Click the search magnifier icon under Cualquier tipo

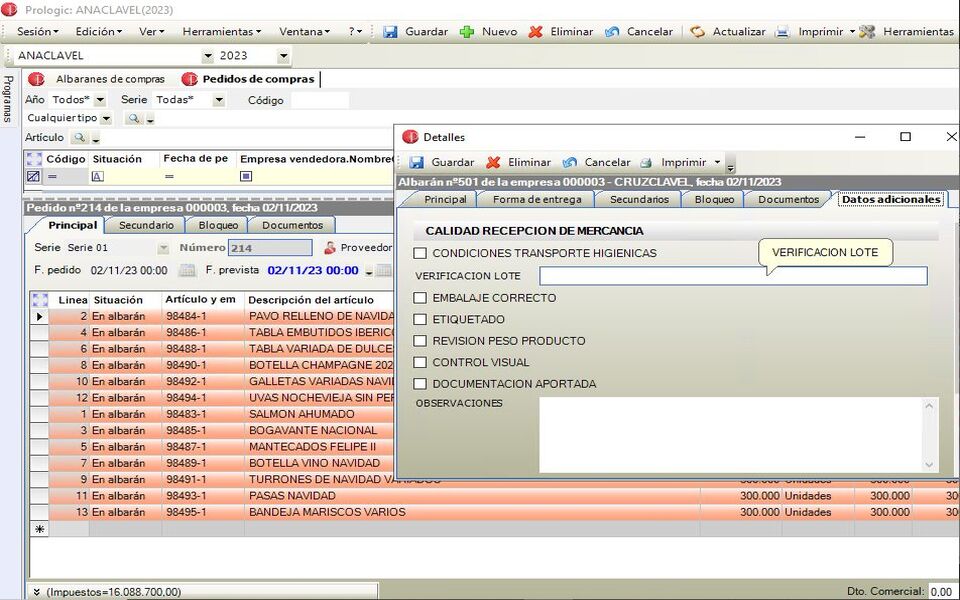[132, 117]
